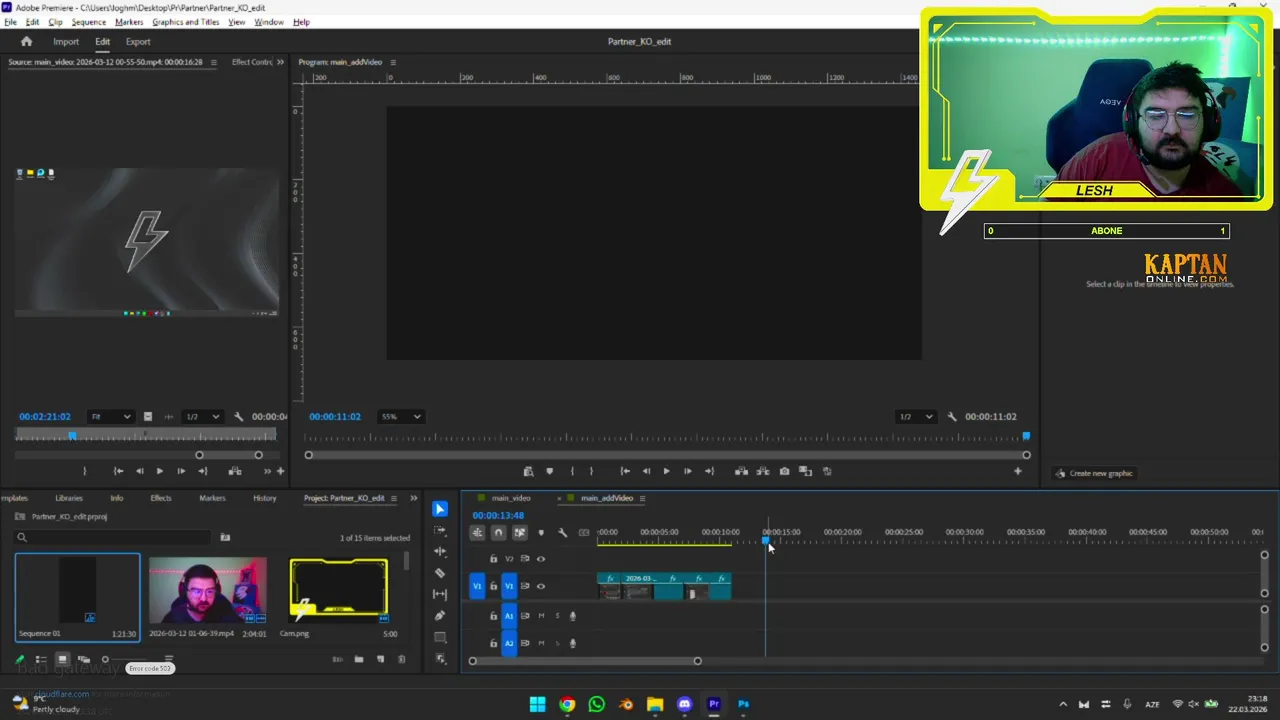Click Program monitor settings wrench

point(952,417)
